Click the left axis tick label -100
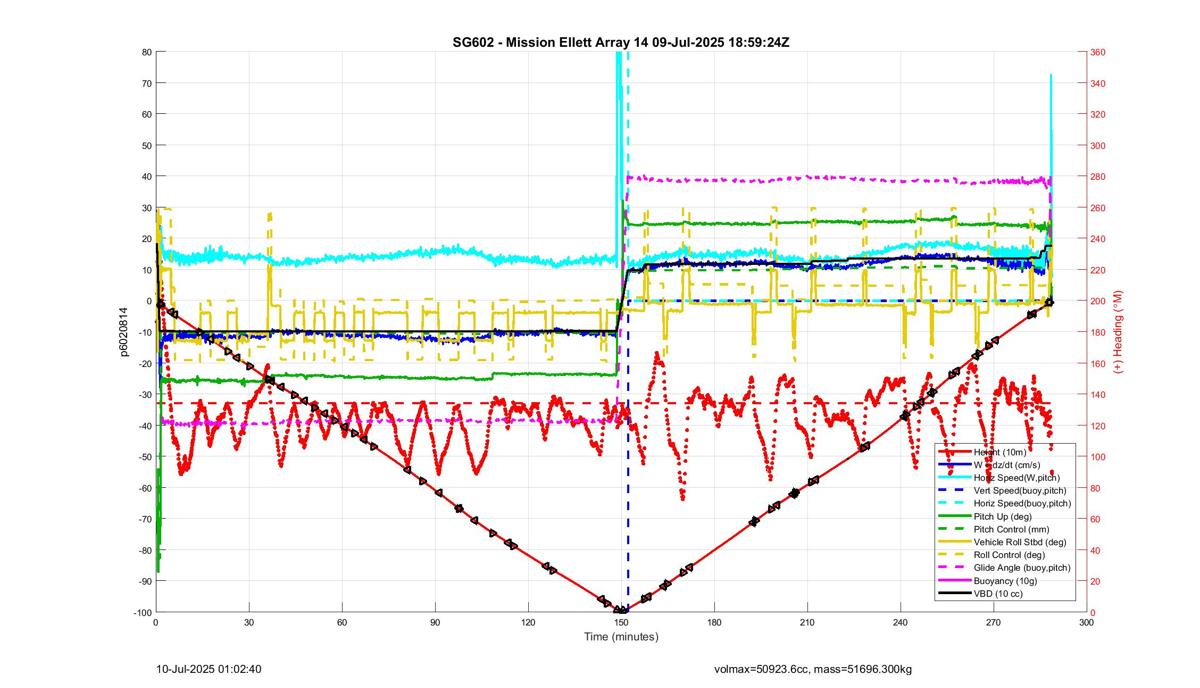Screen dimensions: 1200x688 (141, 612)
